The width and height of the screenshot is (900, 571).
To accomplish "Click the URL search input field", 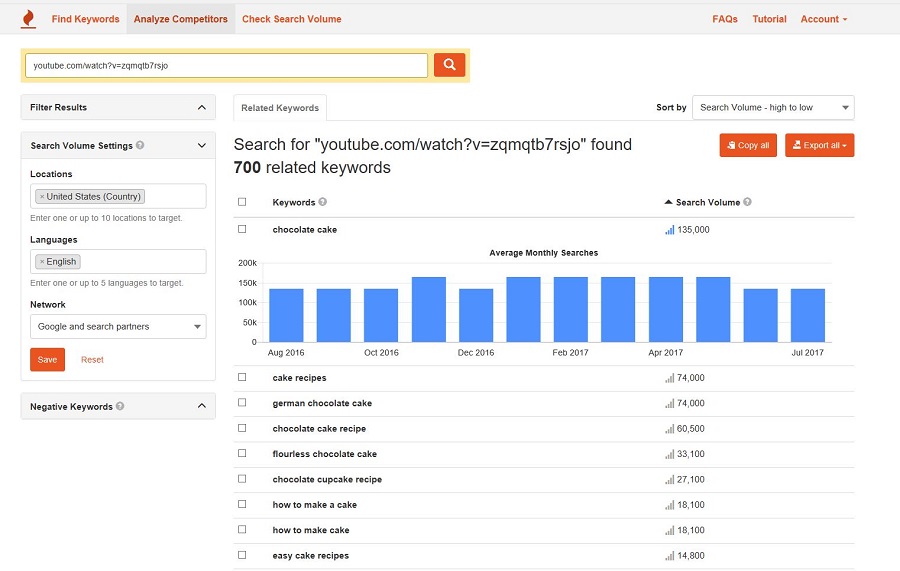I will (x=227, y=65).
